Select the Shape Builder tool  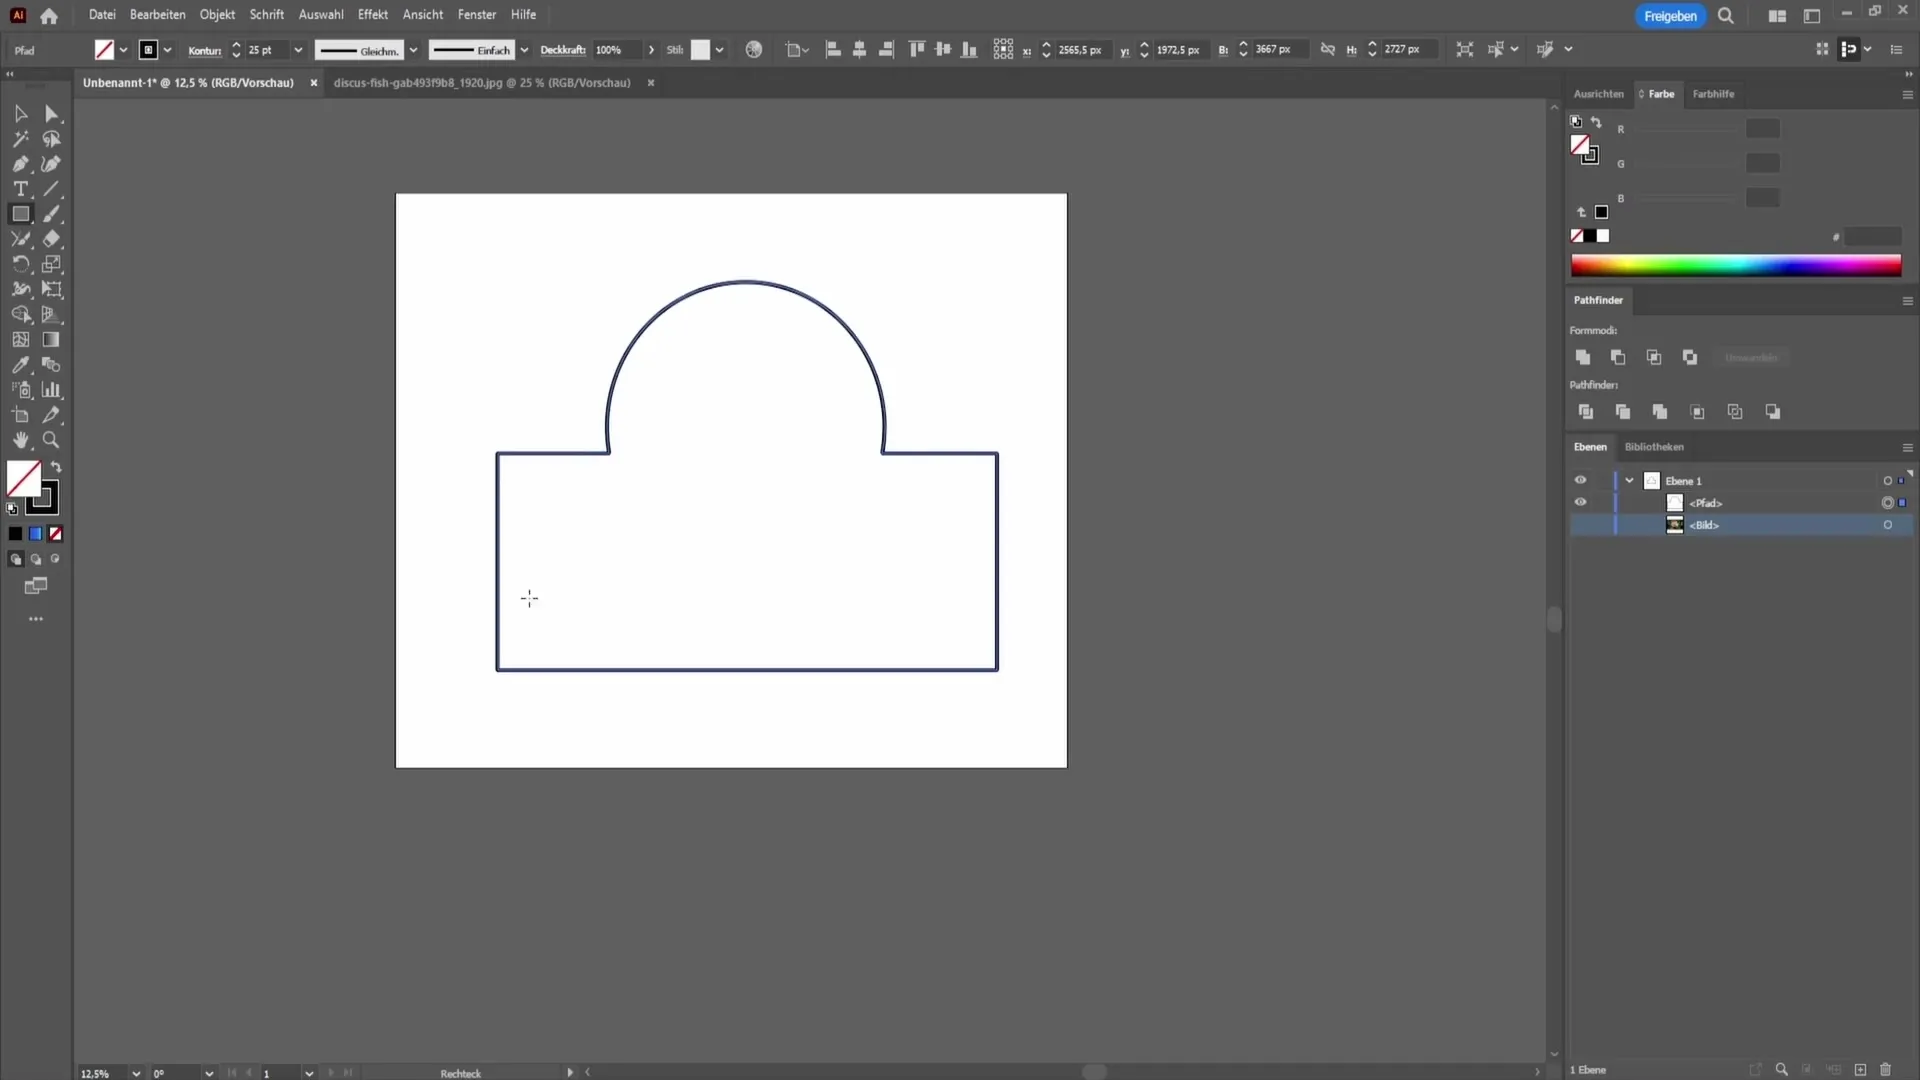tap(20, 315)
